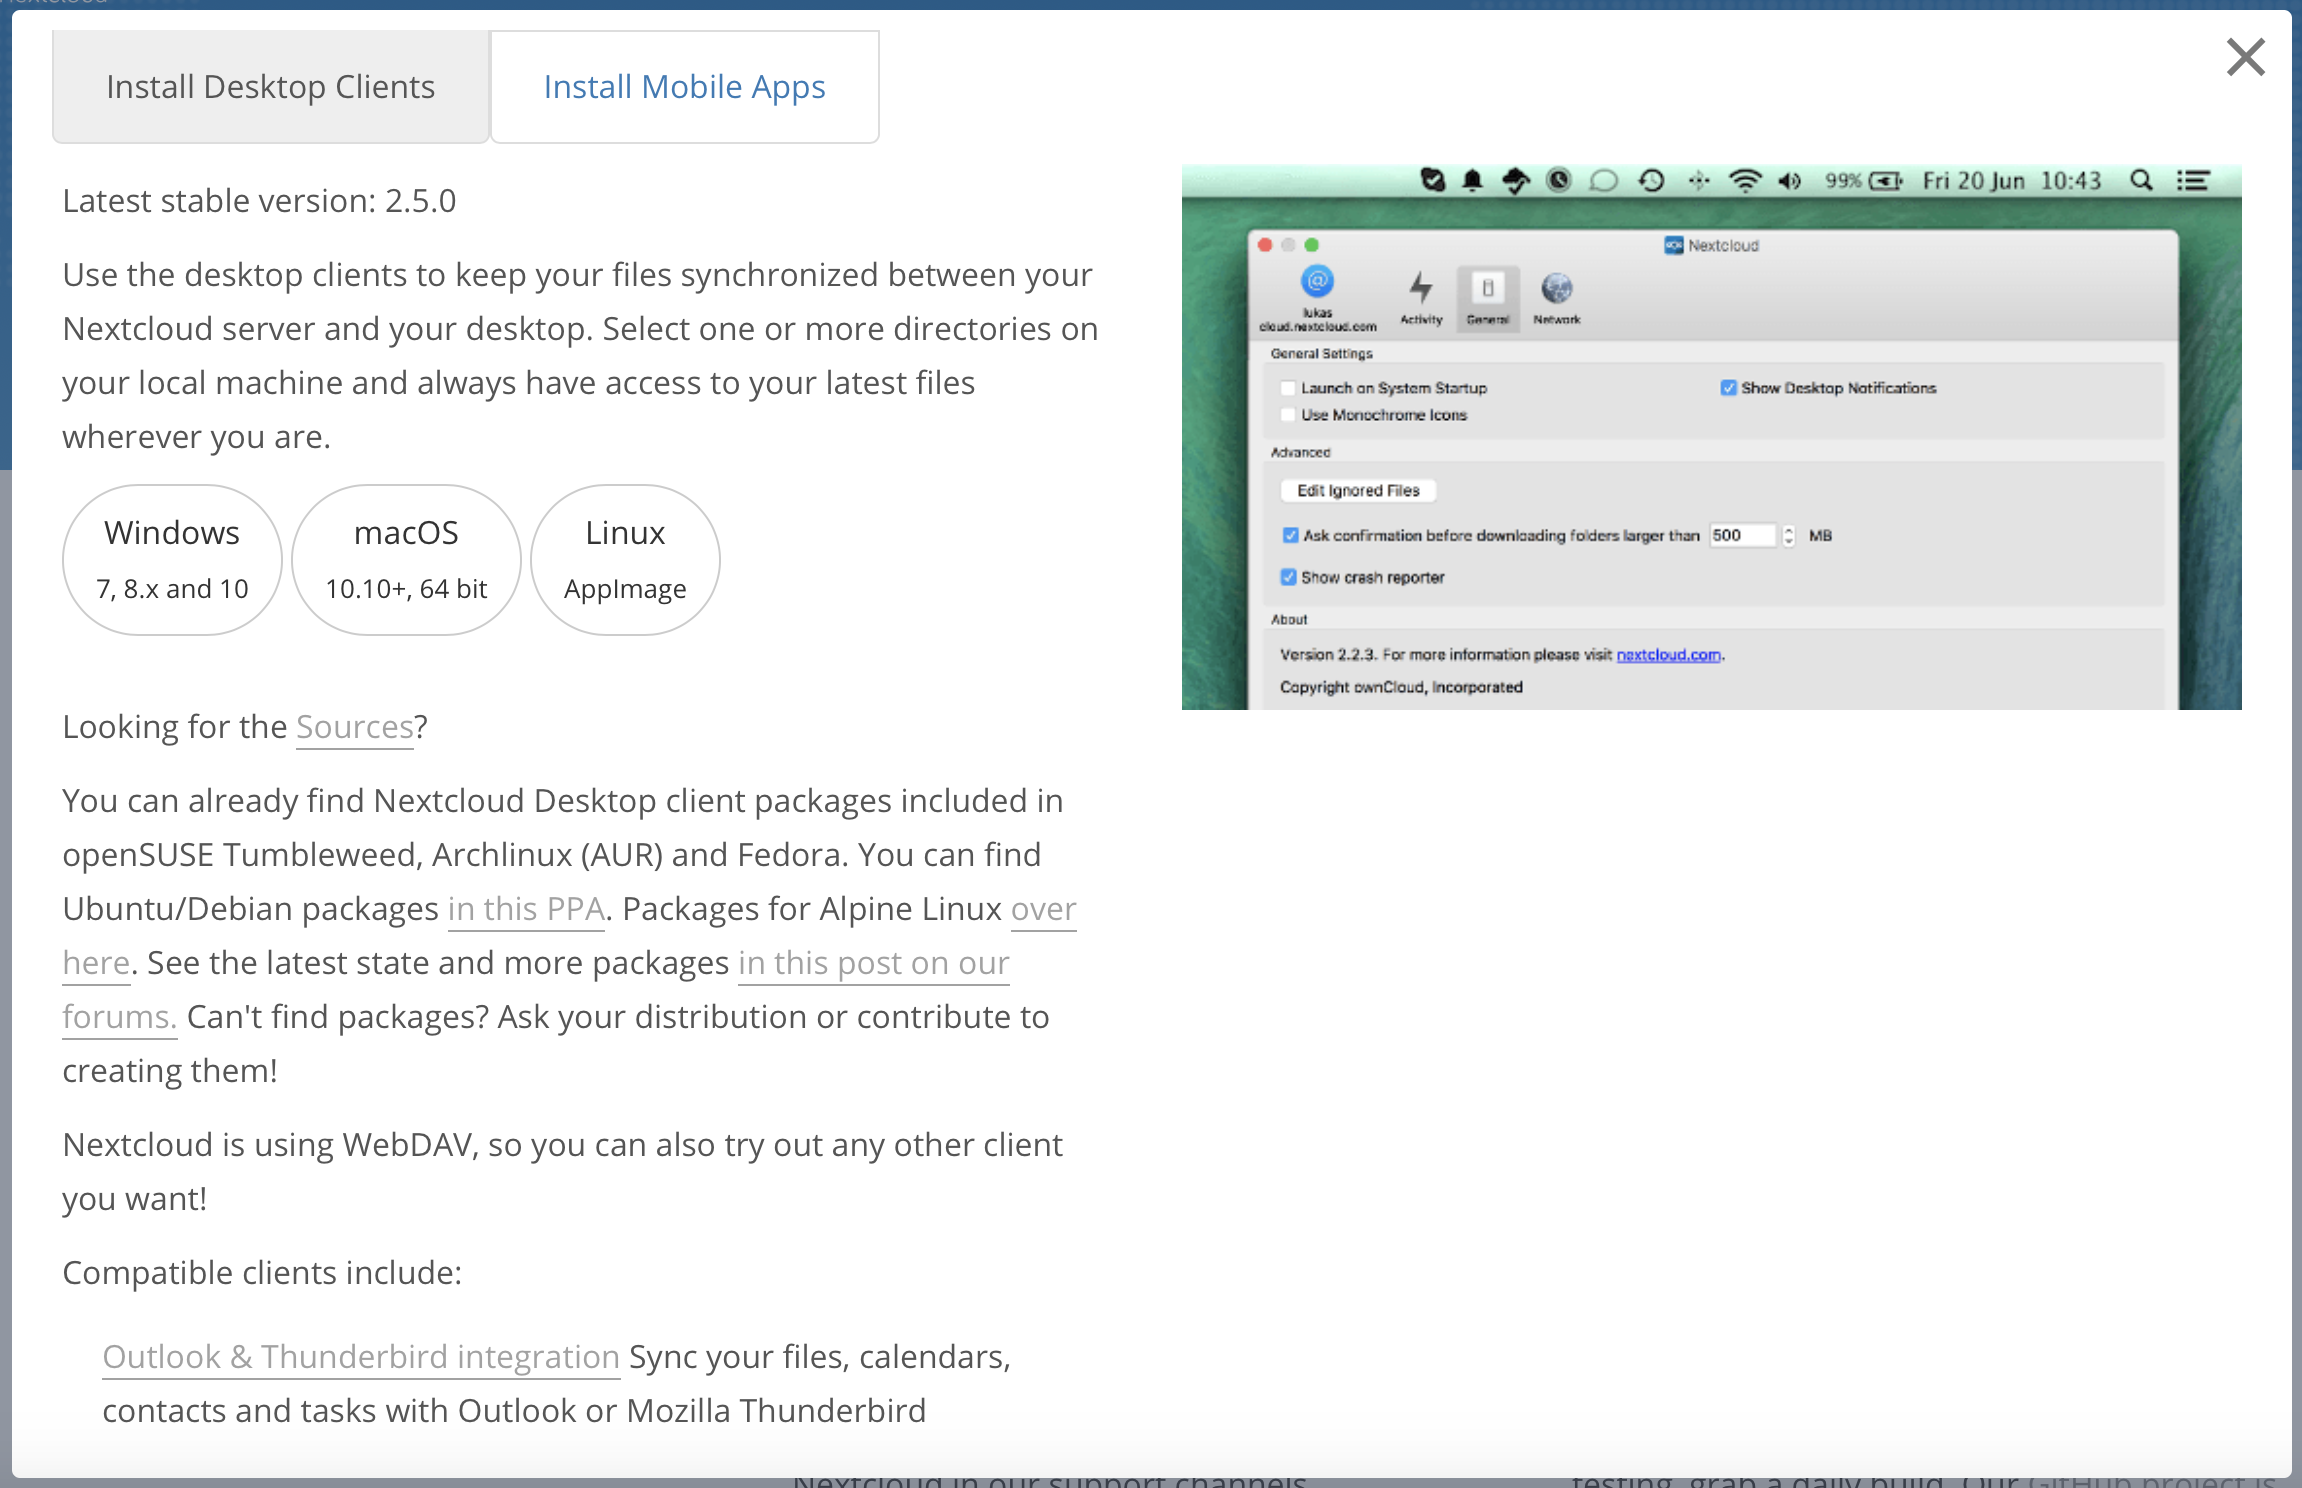Image resolution: width=2302 pixels, height=1488 pixels.
Task: Click the notification bell icon in the pictured menu bar
Action: tap(1472, 181)
